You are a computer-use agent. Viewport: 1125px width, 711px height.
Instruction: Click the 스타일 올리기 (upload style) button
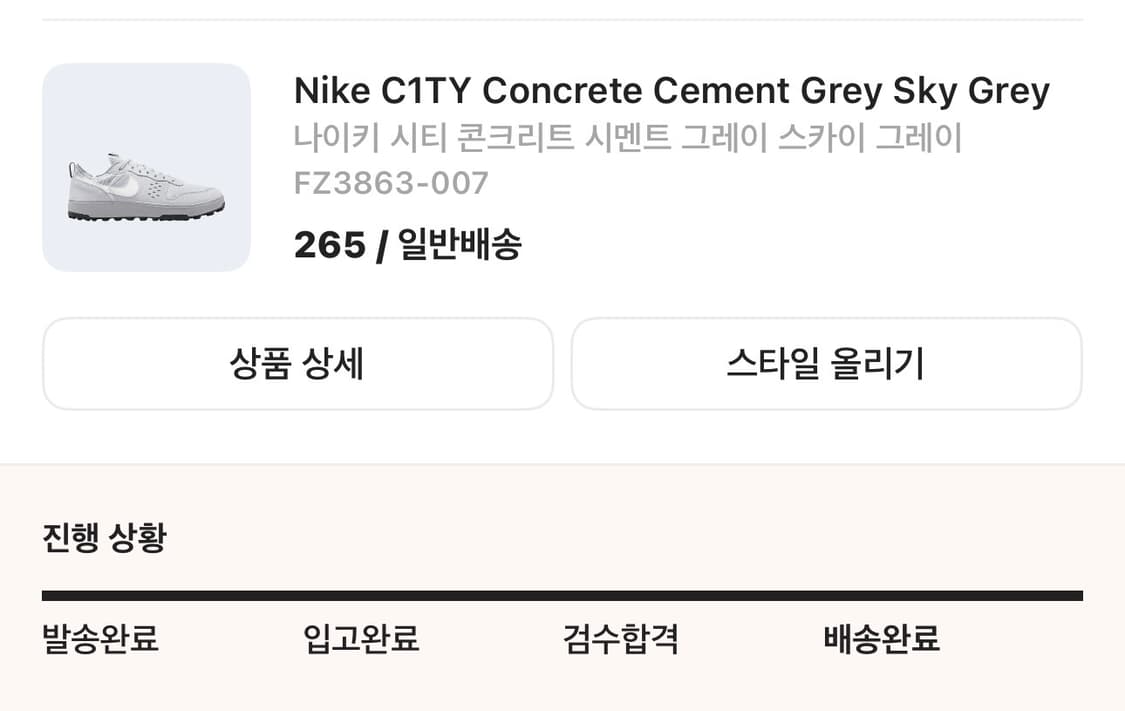coord(825,364)
